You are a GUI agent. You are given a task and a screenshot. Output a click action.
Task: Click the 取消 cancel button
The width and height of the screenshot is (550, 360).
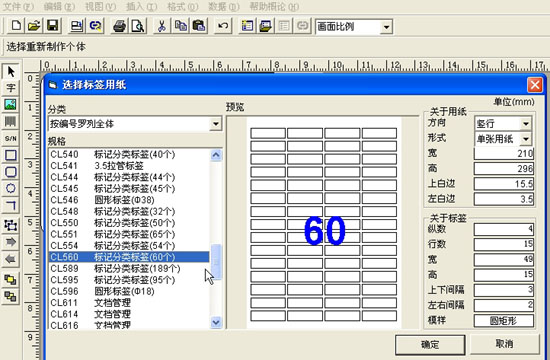coord(504,344)
